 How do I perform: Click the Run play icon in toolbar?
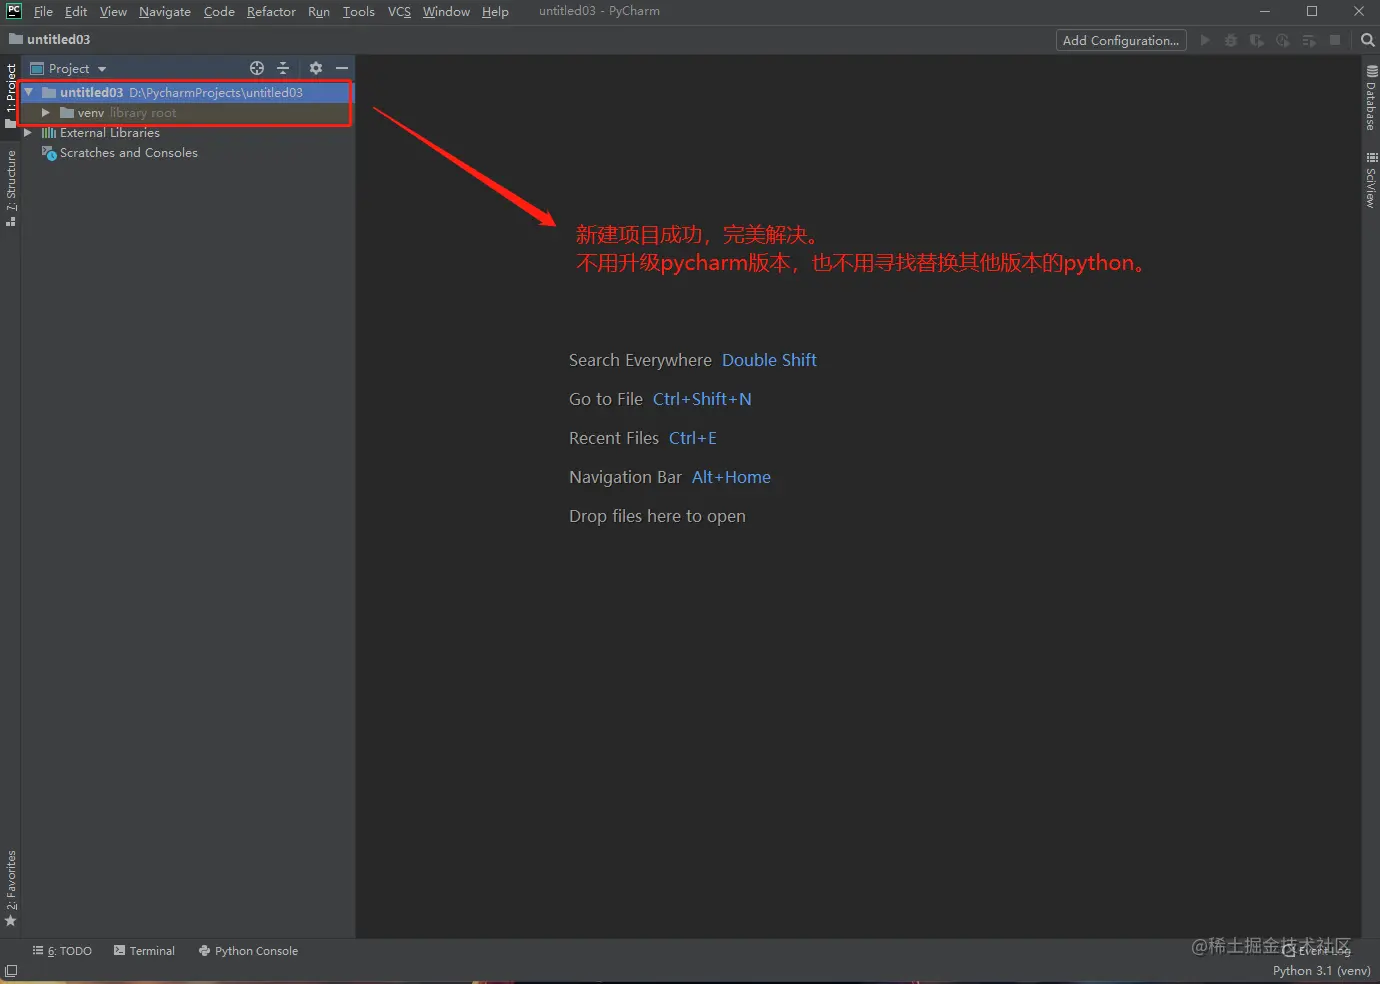(x=1205, y=40)
